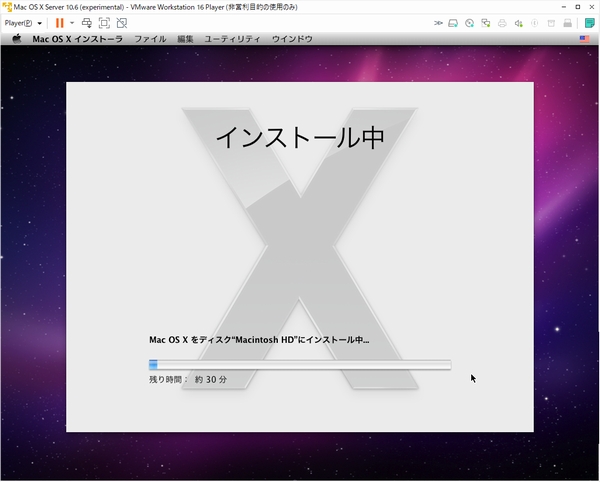Click the greyed second printer device icon
This screenshot has height=482, width=600.
tap(567, 23)
